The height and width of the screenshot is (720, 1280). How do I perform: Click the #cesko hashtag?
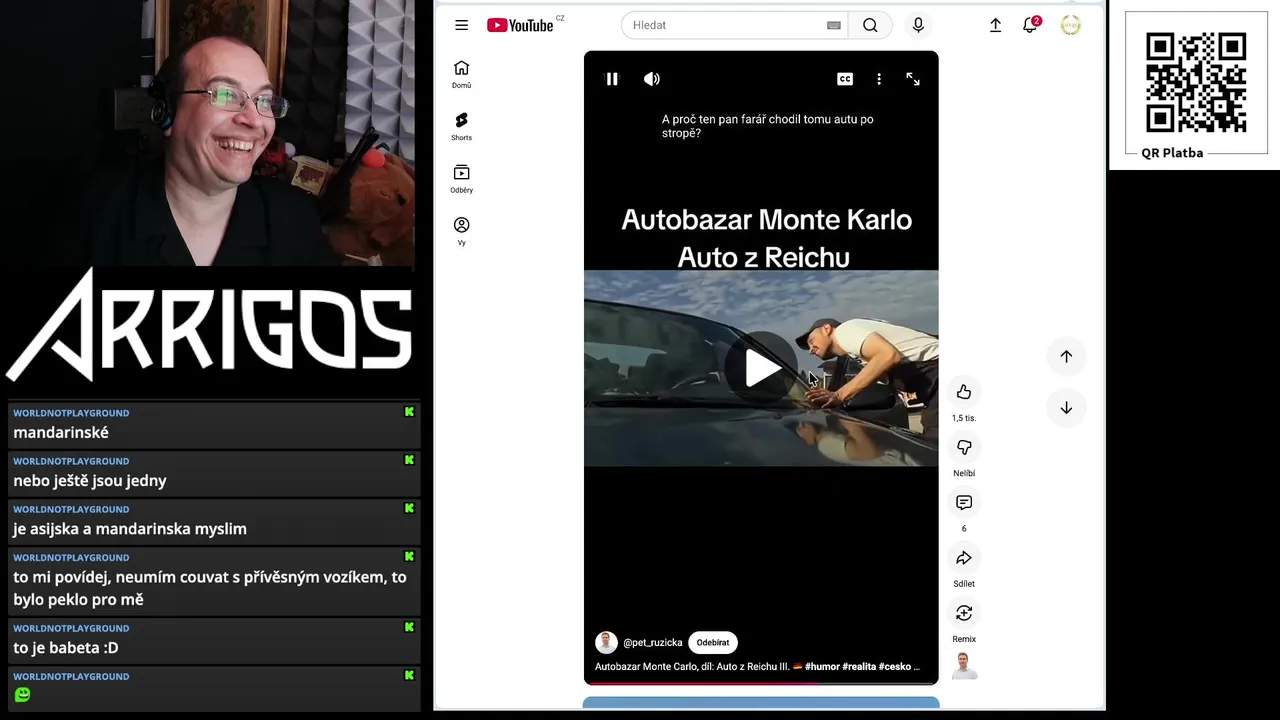point(895,667)
